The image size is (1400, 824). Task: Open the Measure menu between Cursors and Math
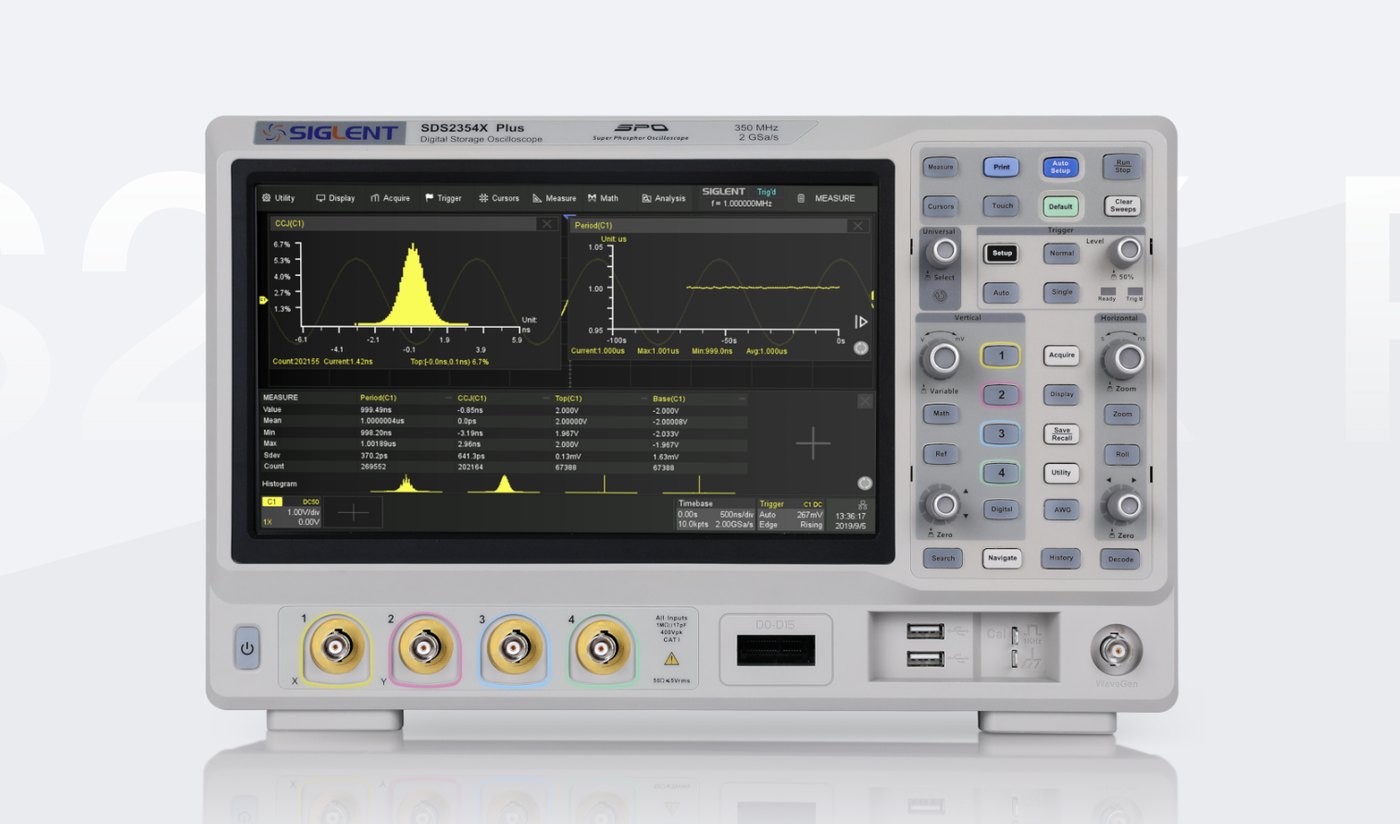point(554,198)
